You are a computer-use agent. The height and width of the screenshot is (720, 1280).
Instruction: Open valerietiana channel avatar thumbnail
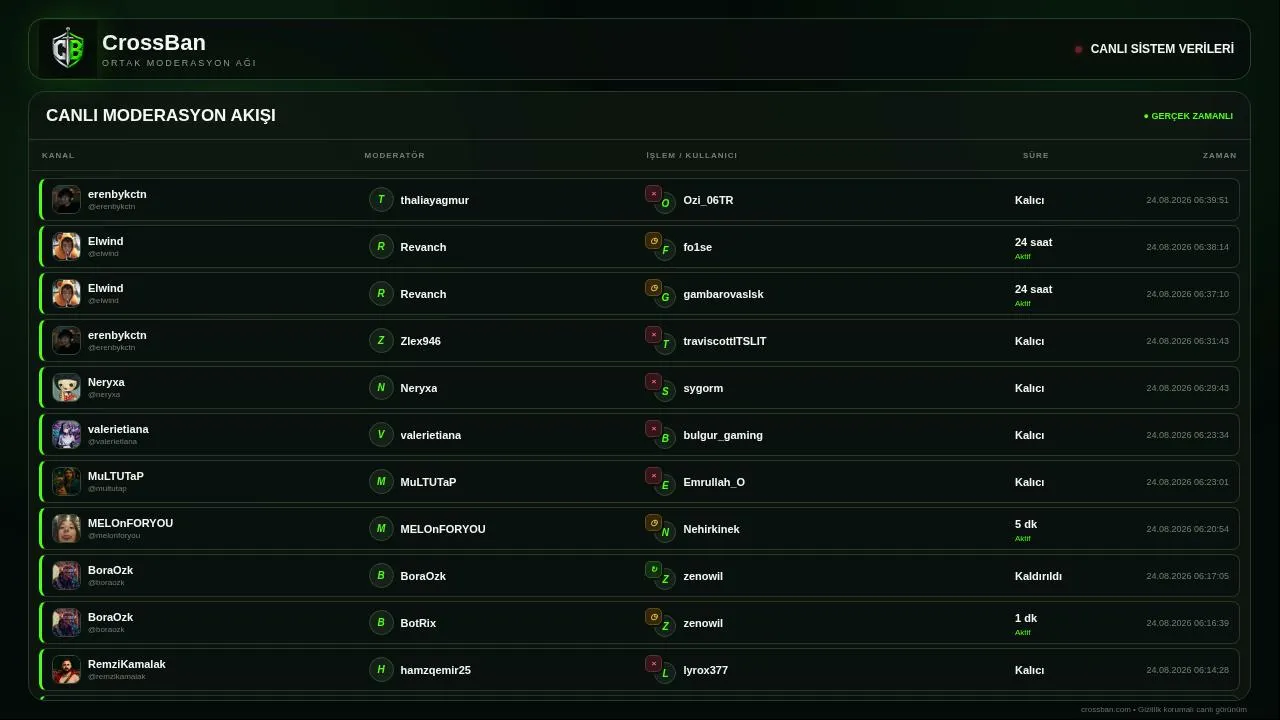point(66,434)
